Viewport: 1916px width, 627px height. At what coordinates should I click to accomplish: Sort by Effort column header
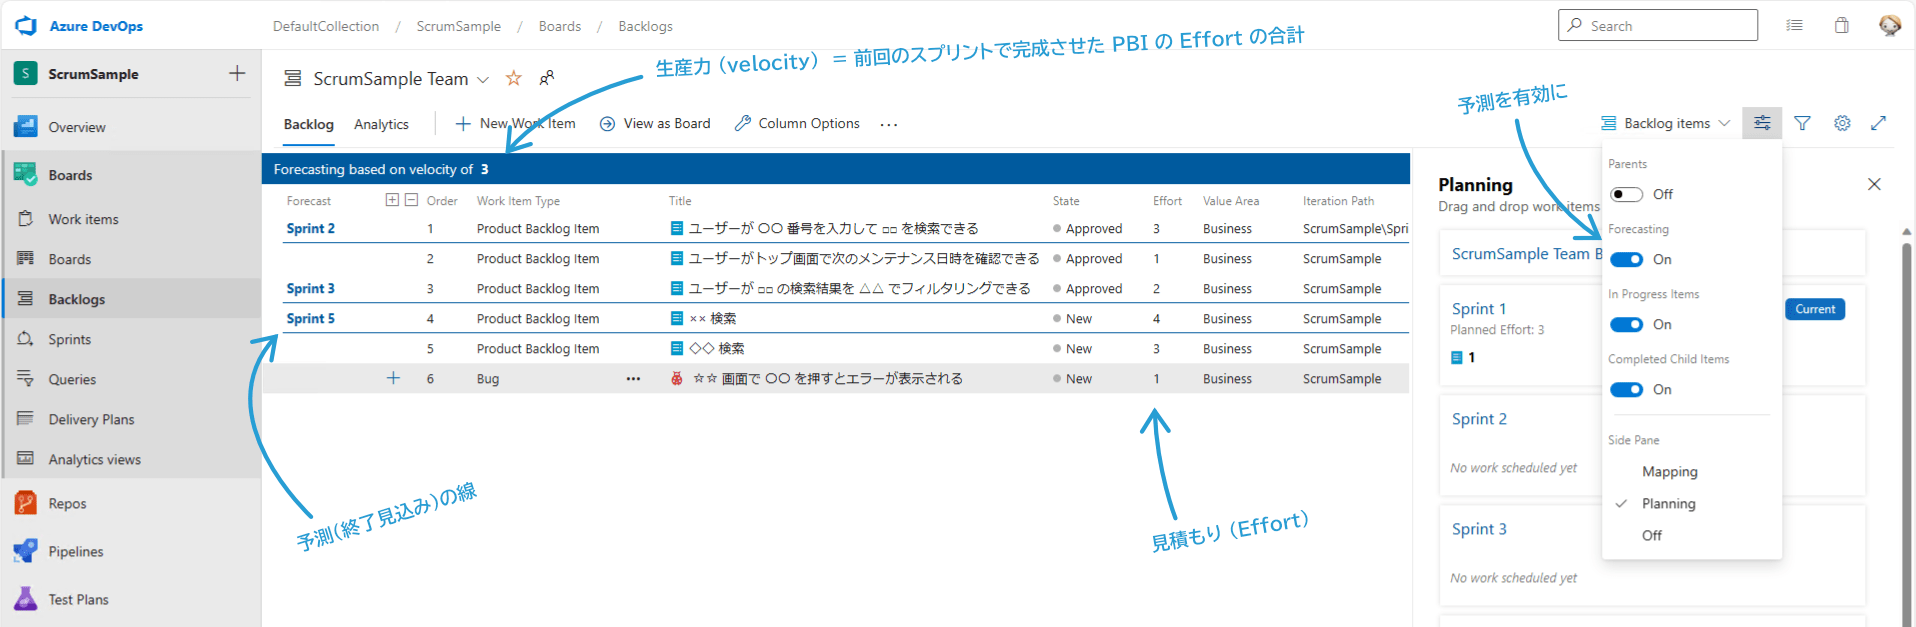click(x=1167, y=201)
